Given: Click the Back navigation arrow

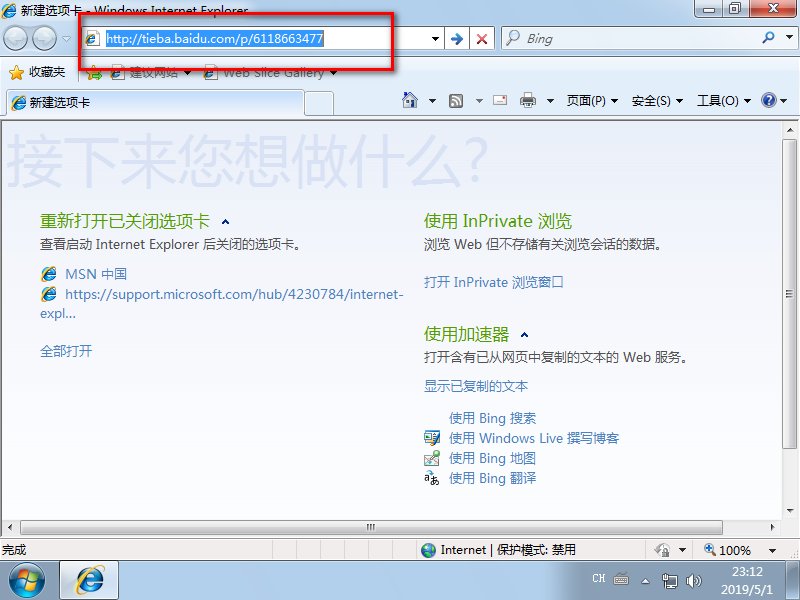Looking at the screenshot, I should coord(17,38).
